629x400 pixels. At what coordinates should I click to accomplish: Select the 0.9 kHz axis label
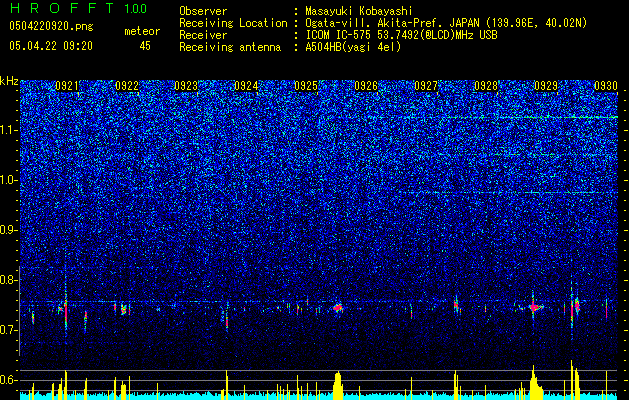[9, 230]
